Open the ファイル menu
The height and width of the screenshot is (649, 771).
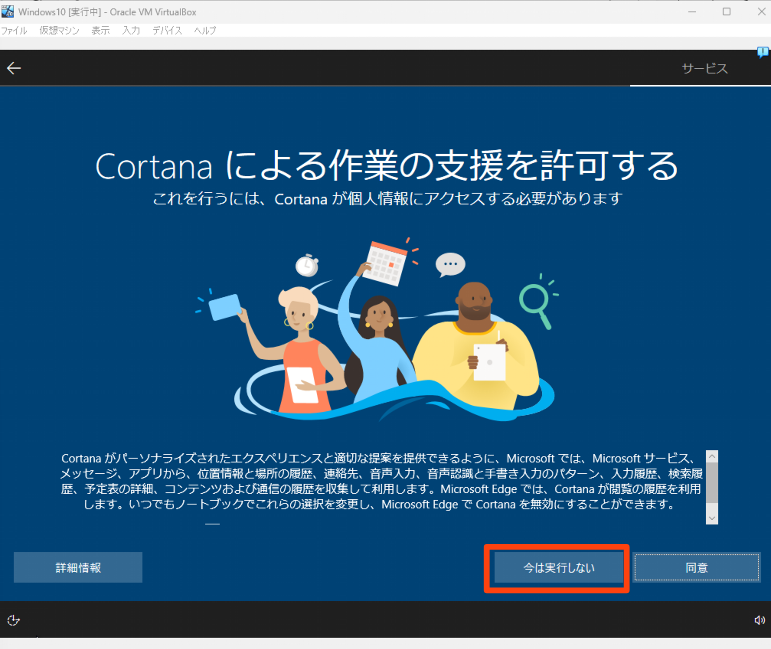pos(14,30)
